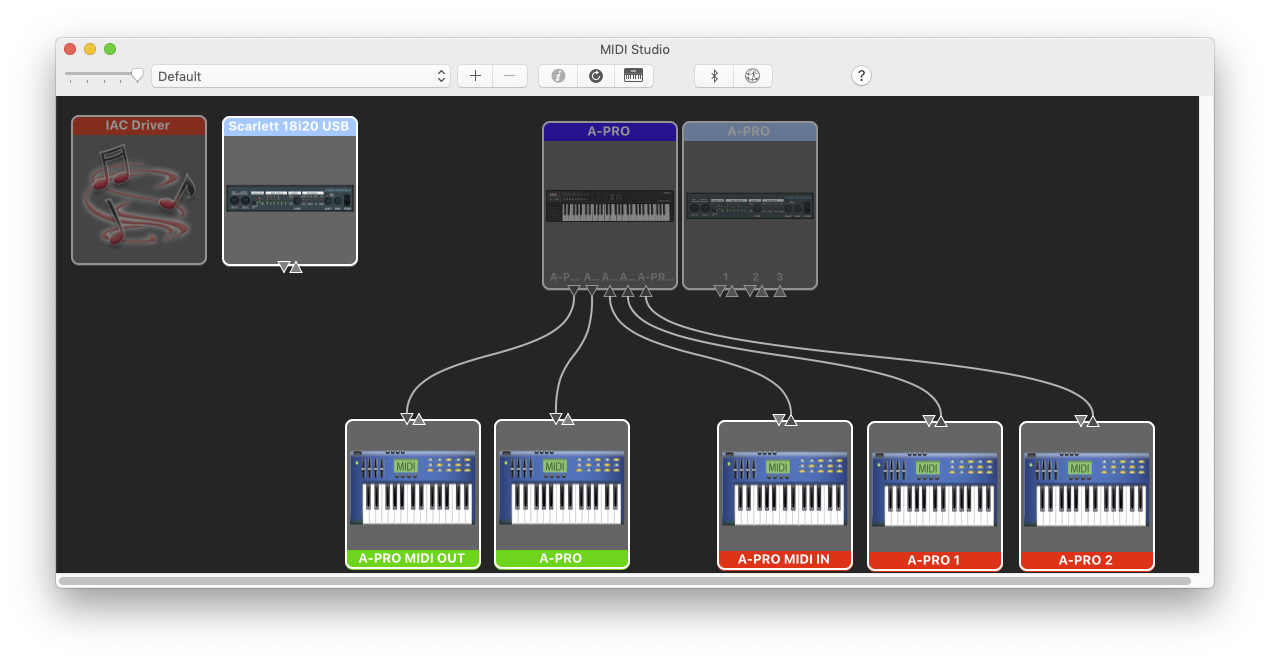The height and width of the screenshot is (662, 1270).
Task: Click Scarlett 18i20 USB up-pointing port arrow
Action: 296,267
